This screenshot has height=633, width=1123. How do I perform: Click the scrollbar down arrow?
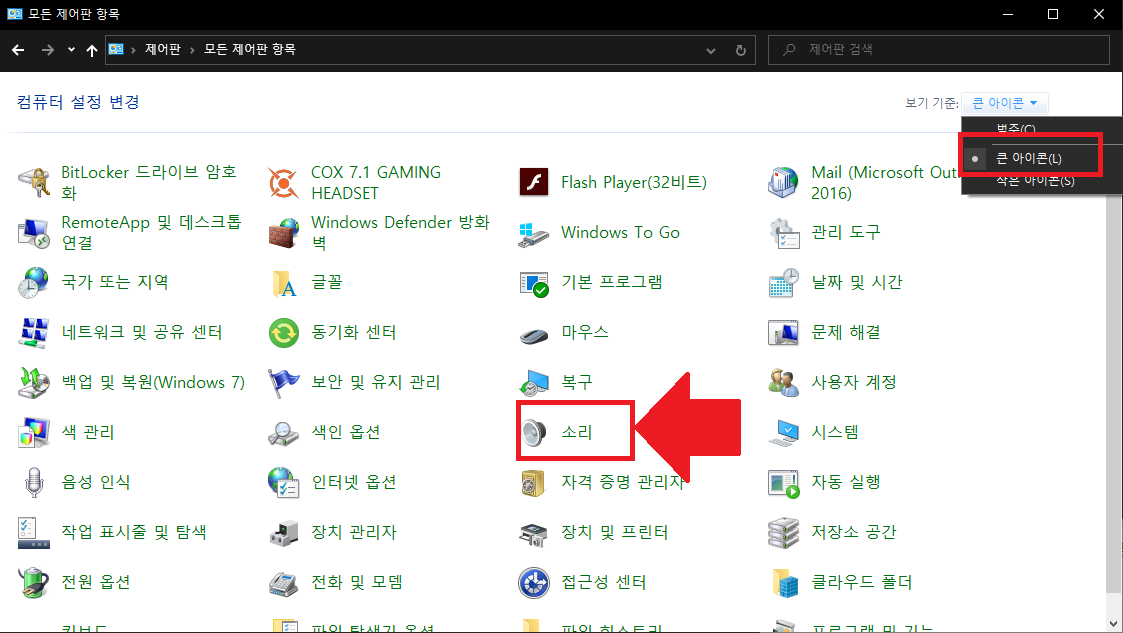(1114, 624)
